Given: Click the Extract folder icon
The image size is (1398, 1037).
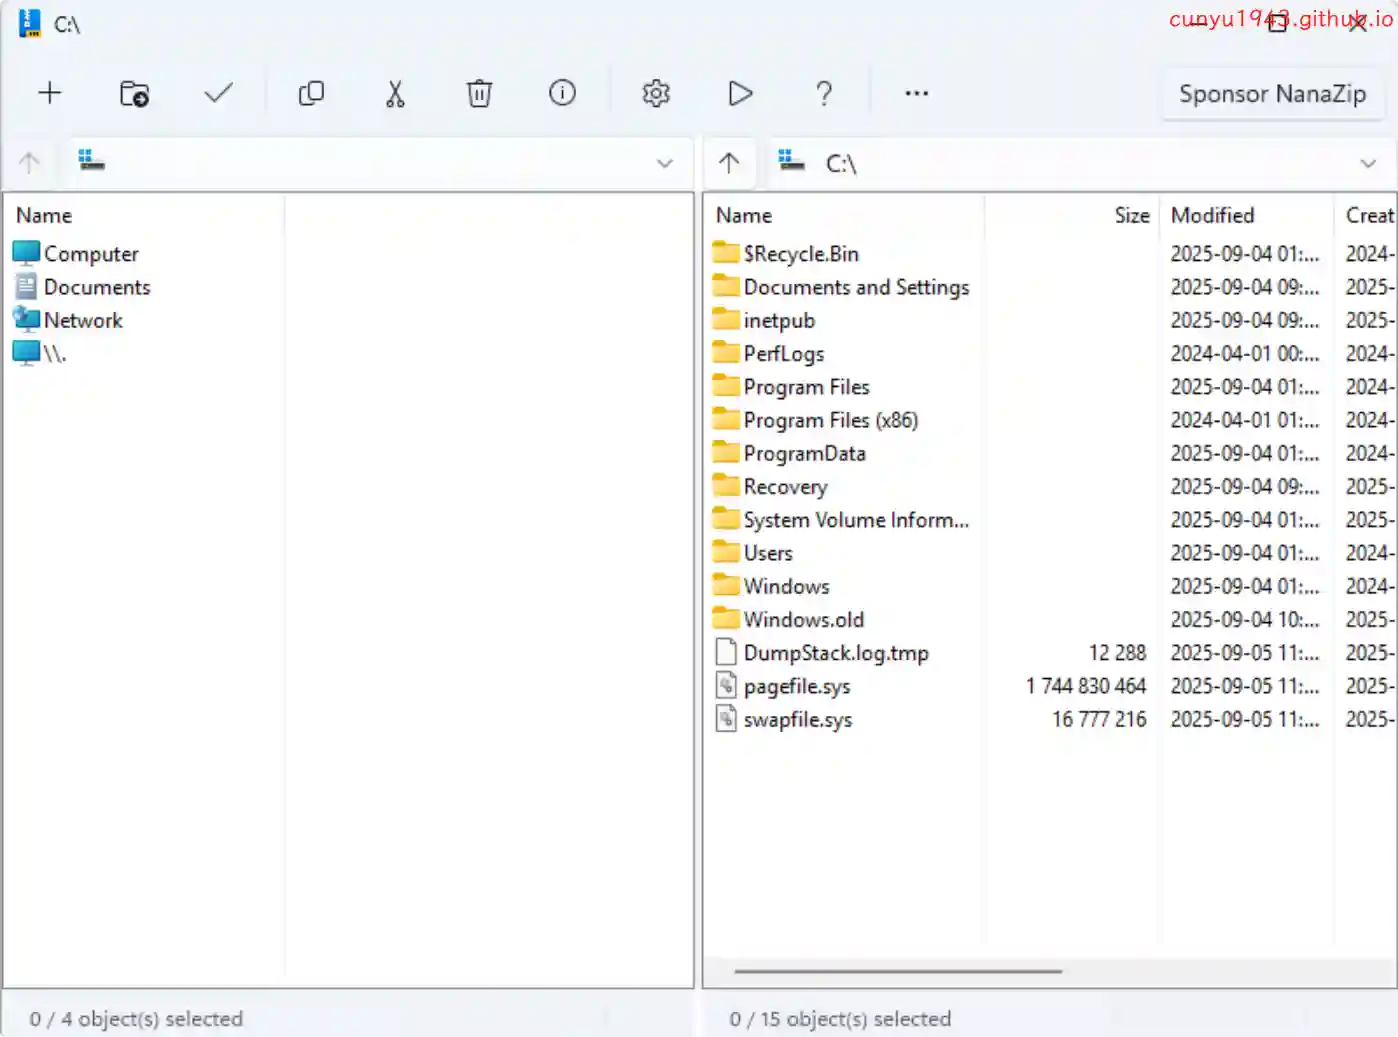Looking at the screenshot, I should click(x=134, y=93).
